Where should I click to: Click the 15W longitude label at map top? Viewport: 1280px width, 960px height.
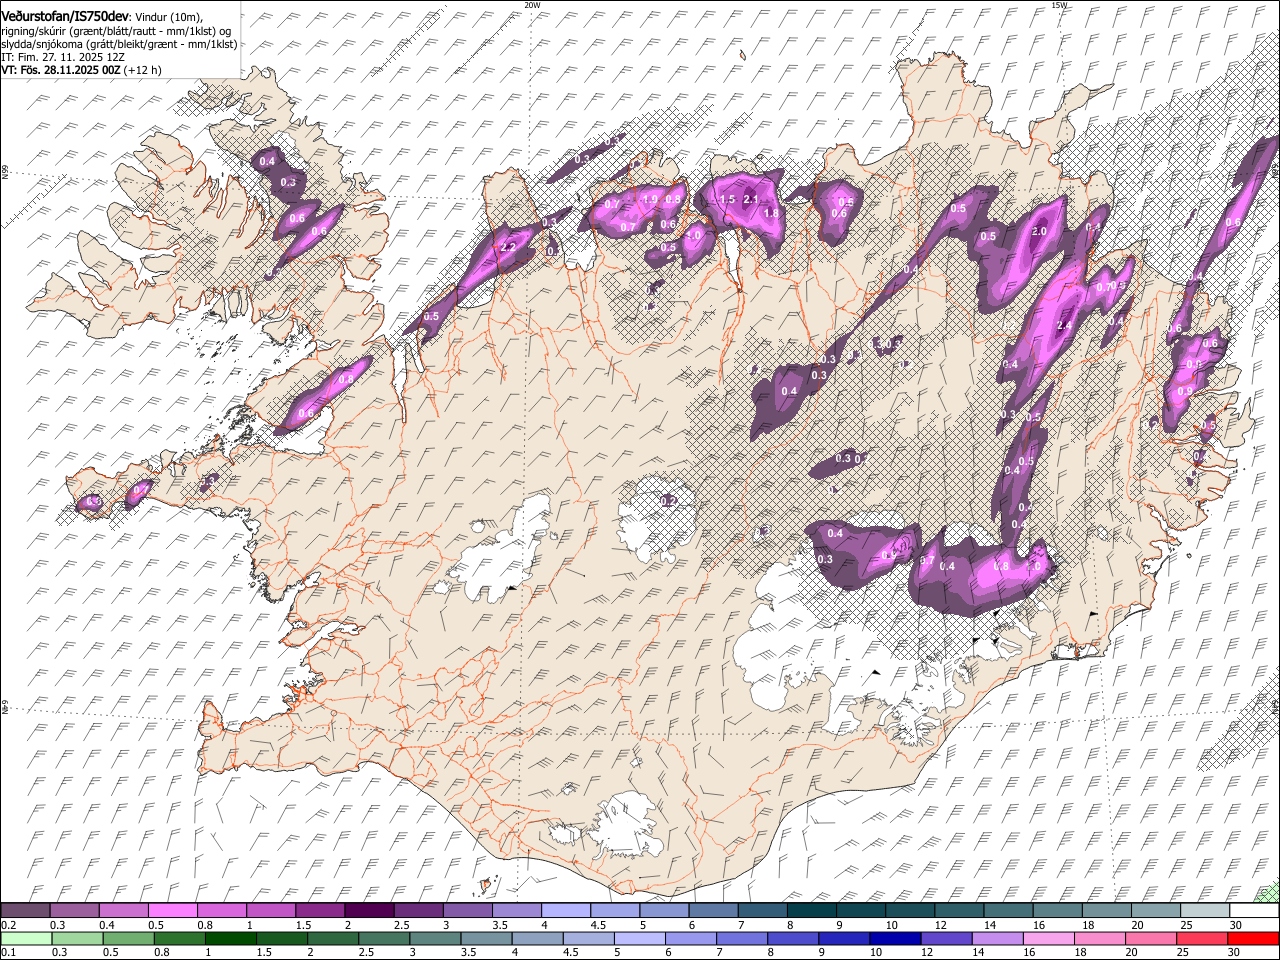(1059, 5)
